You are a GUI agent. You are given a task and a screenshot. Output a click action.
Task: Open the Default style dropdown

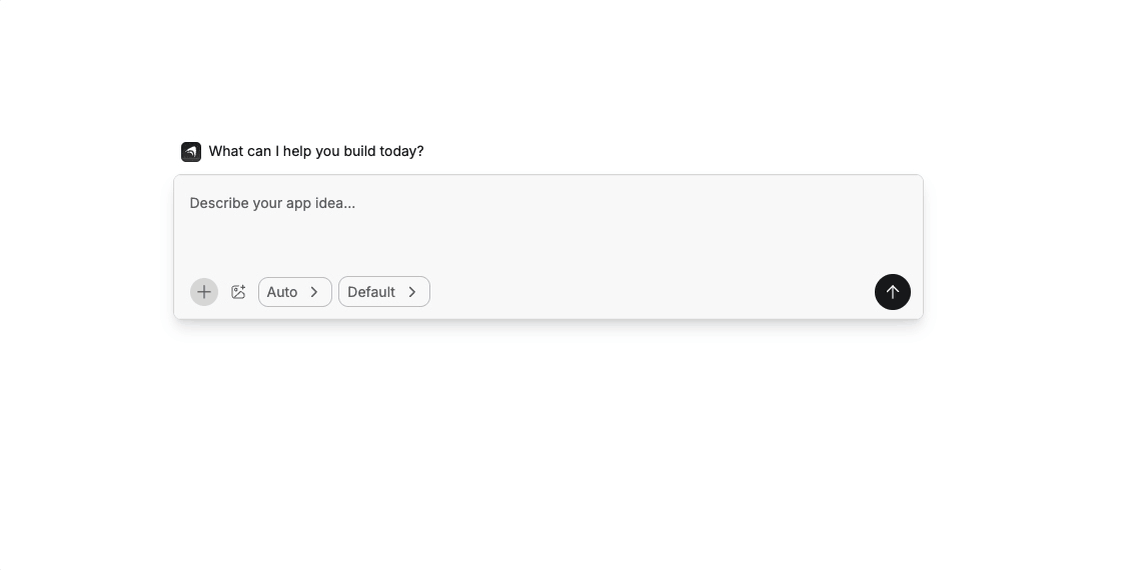tap(384, 292)
